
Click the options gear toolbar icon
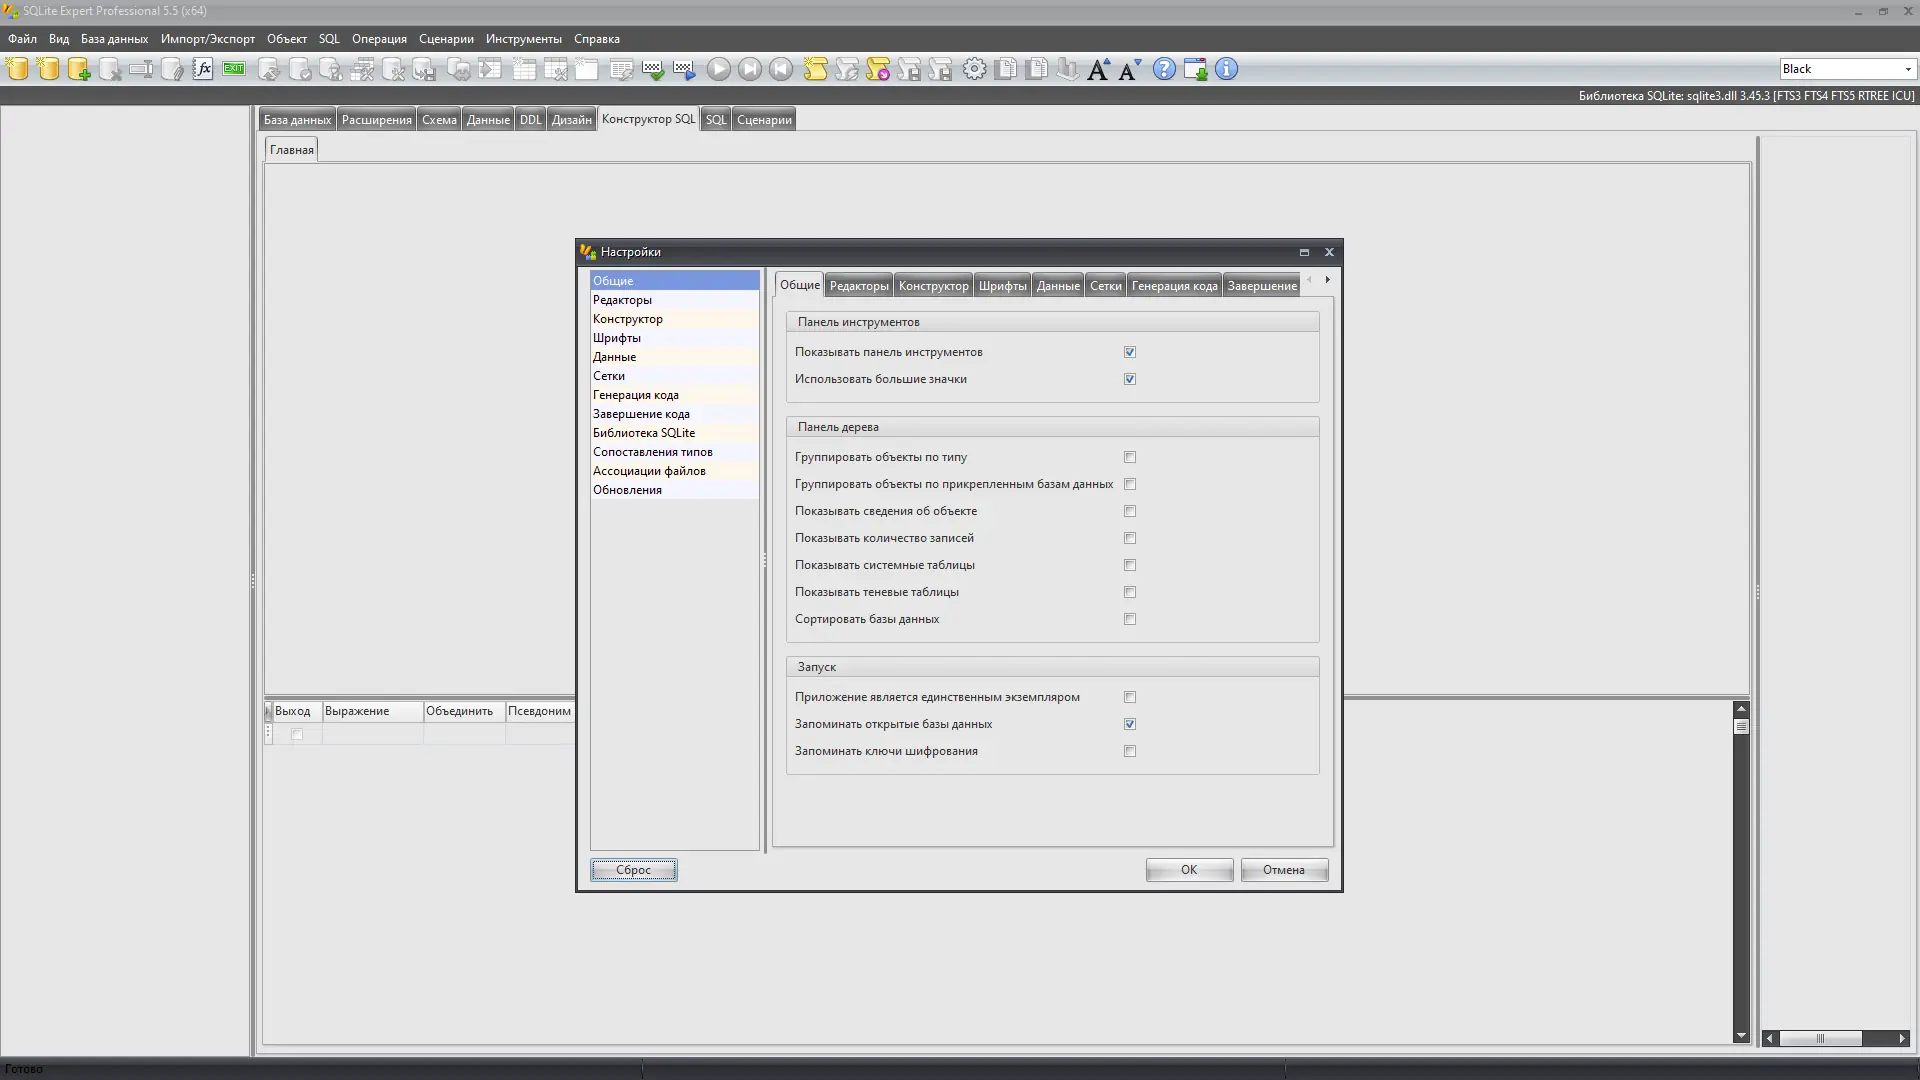tap(974, 69)
